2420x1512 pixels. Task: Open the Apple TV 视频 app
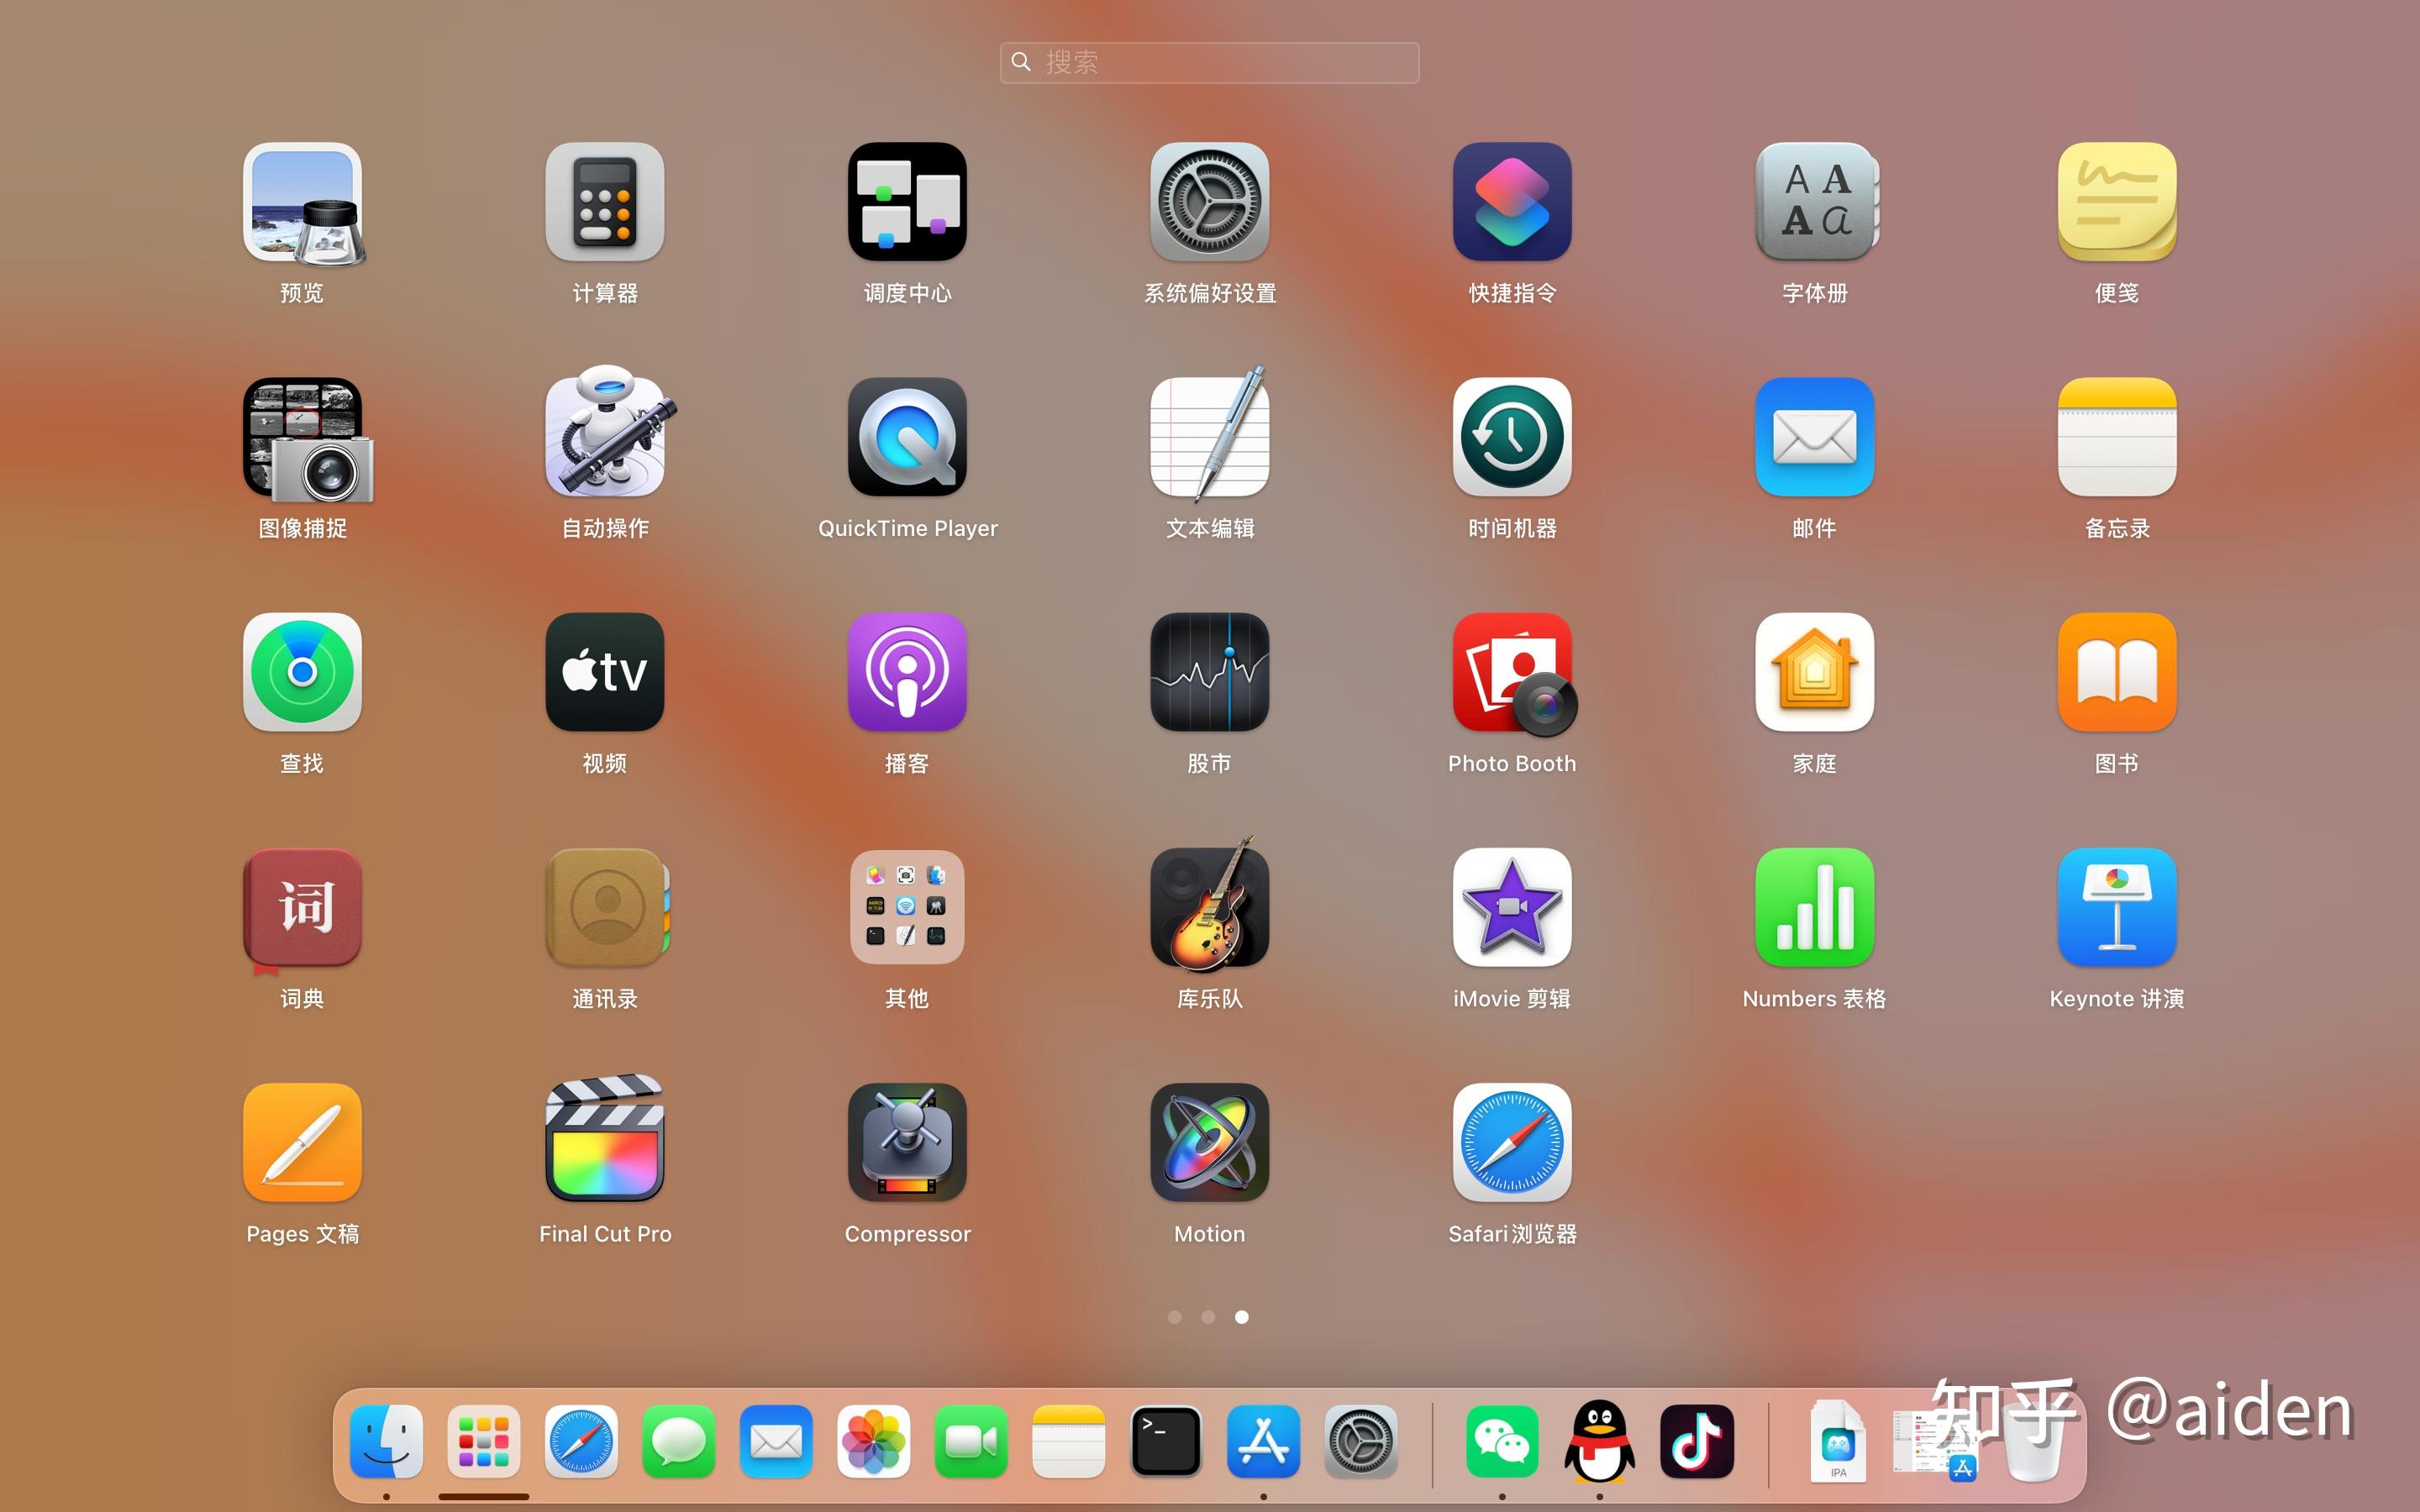[605, 673]
